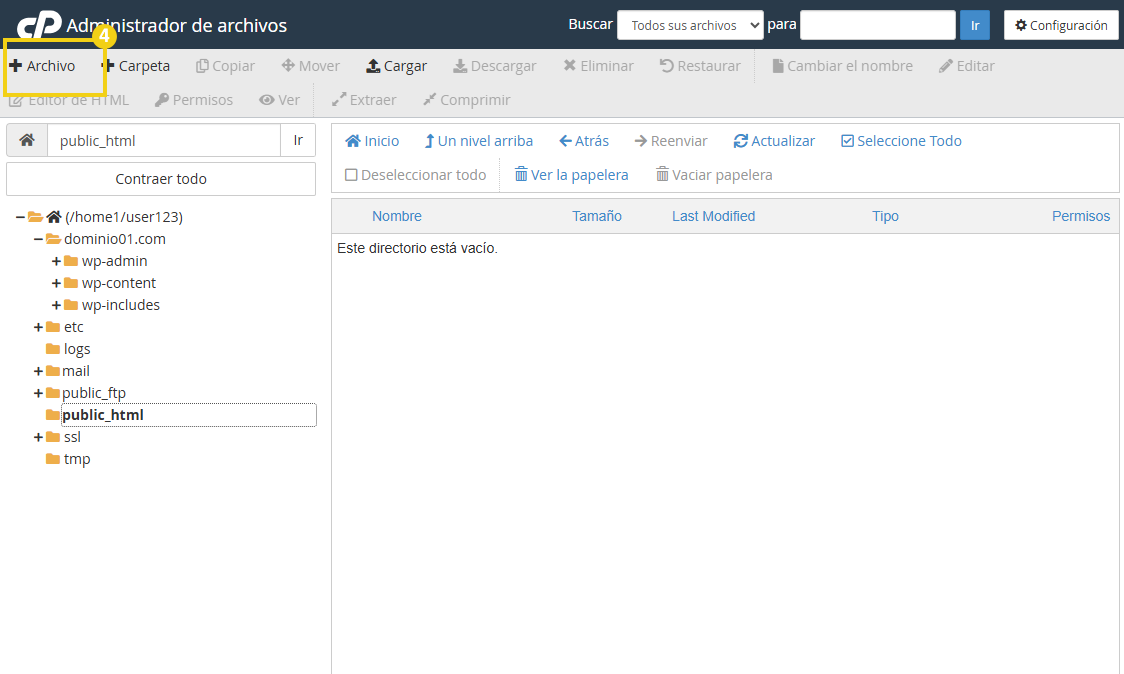Go Un nivel arriba
The image size is (1124, 674).
[479, 141]
